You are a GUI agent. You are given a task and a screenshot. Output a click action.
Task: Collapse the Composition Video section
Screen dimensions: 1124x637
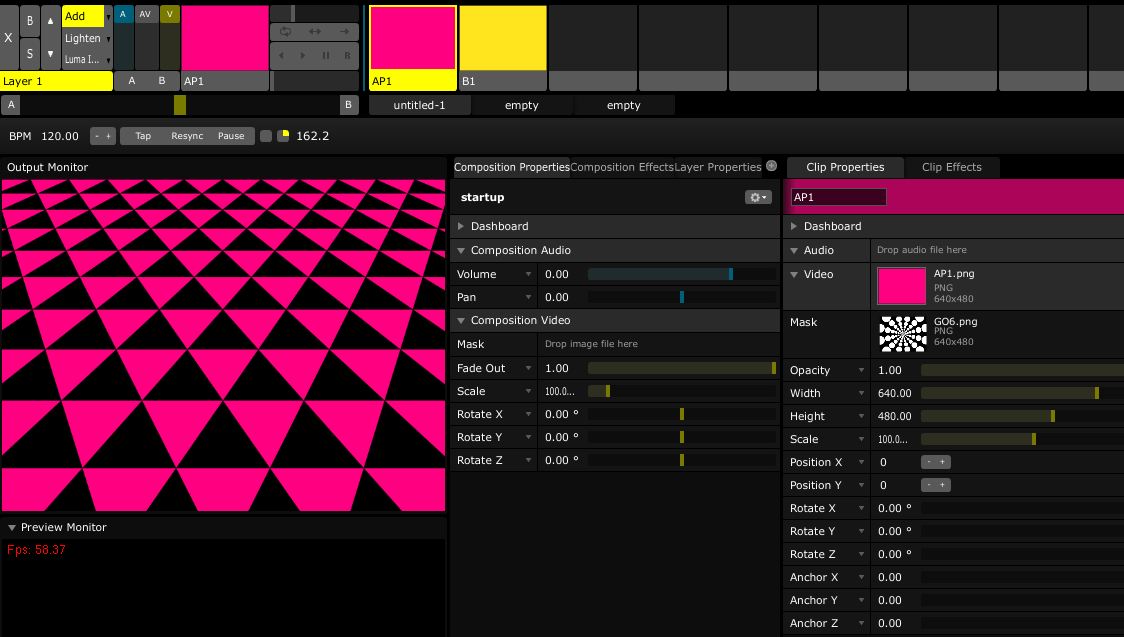pyautogui.click(x=461, y=321)
